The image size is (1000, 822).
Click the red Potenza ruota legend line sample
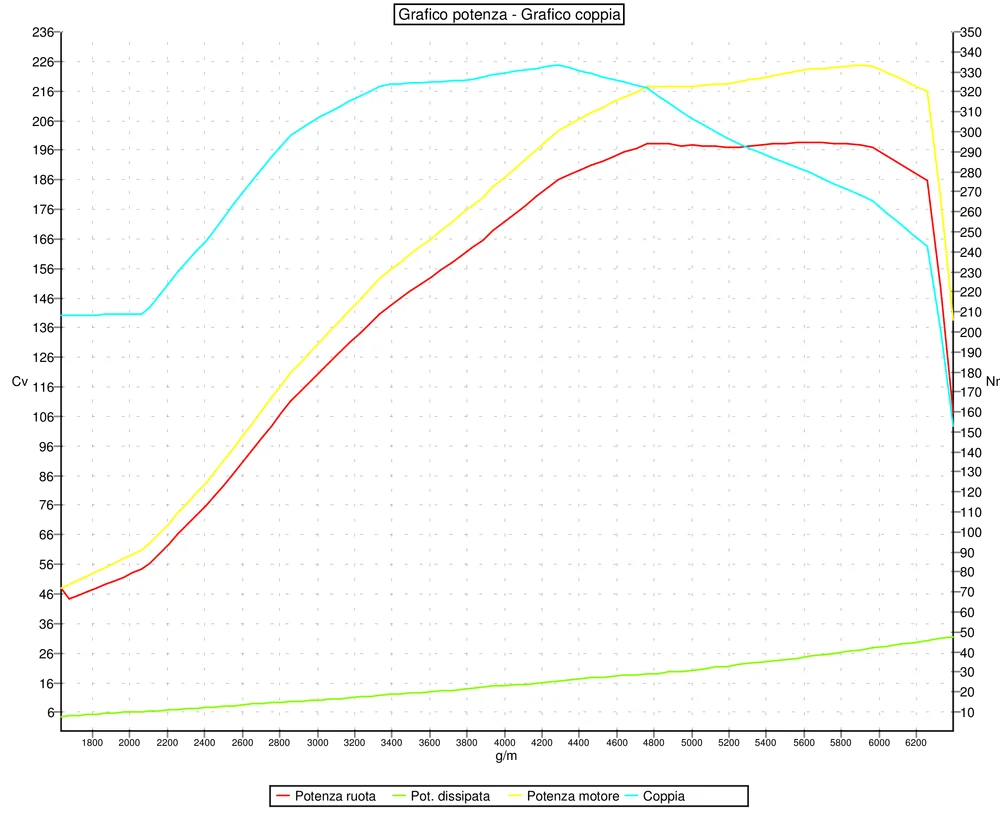tap(284, 797)
